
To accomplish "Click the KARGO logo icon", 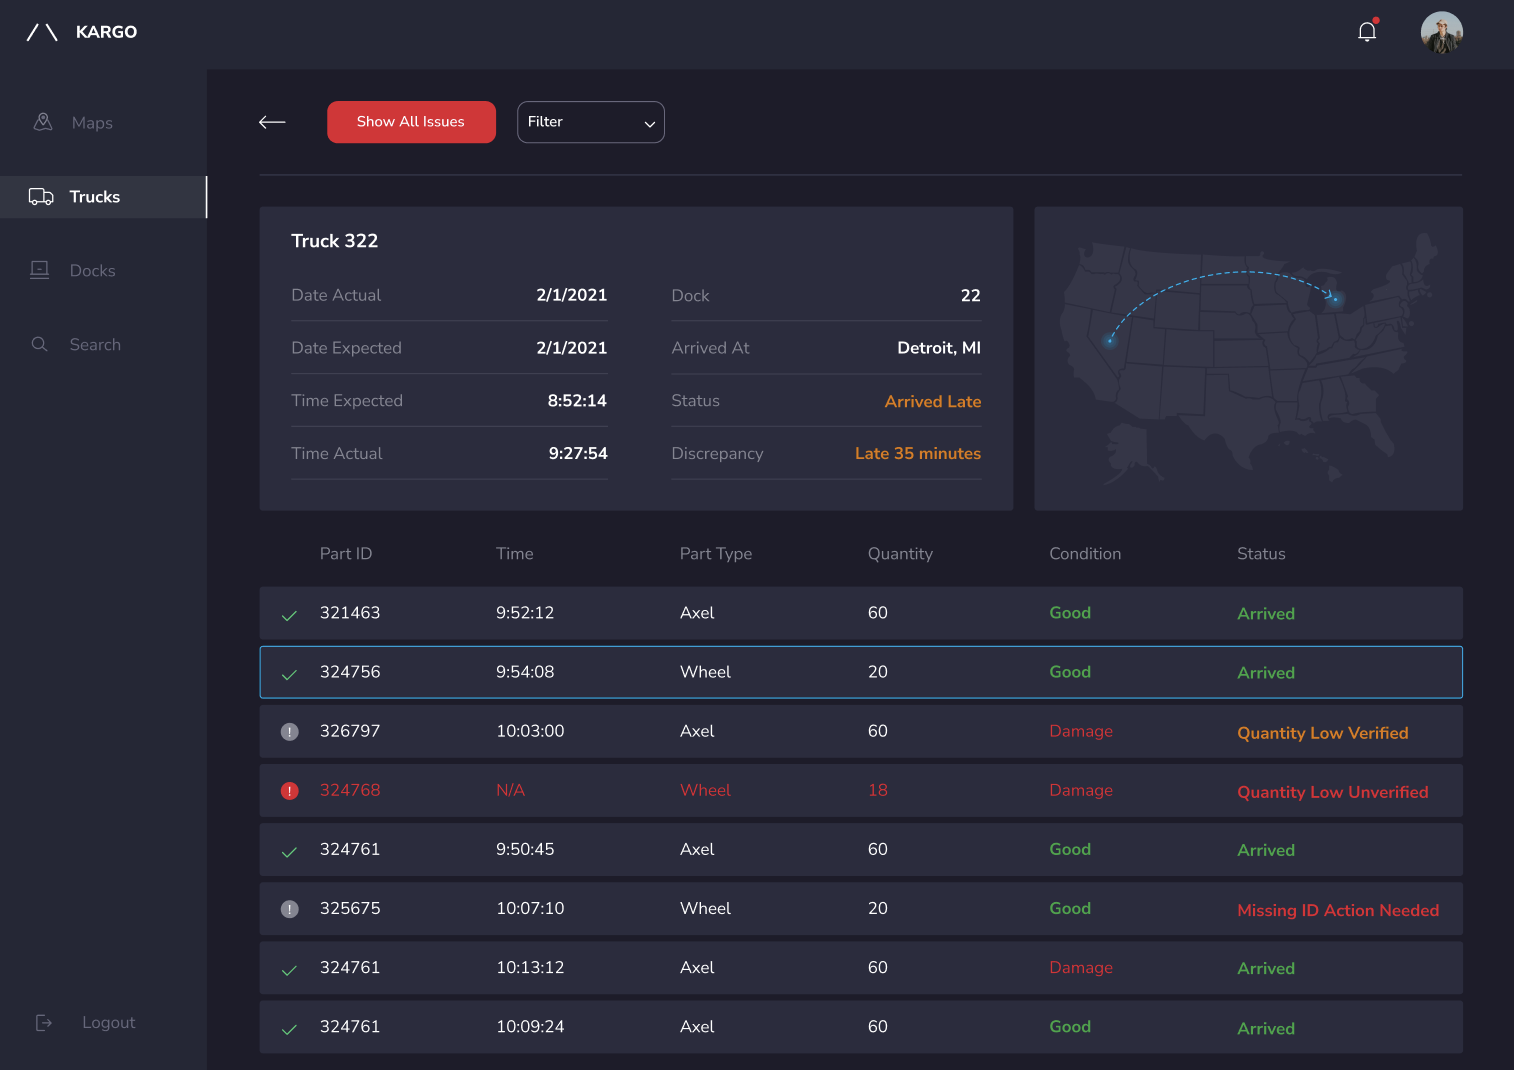I will [42, 32].
